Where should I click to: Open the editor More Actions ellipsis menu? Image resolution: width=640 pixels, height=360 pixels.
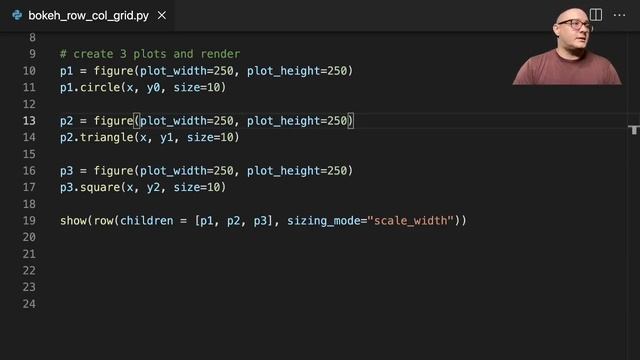pyautogui.click(x=619, y=15)
